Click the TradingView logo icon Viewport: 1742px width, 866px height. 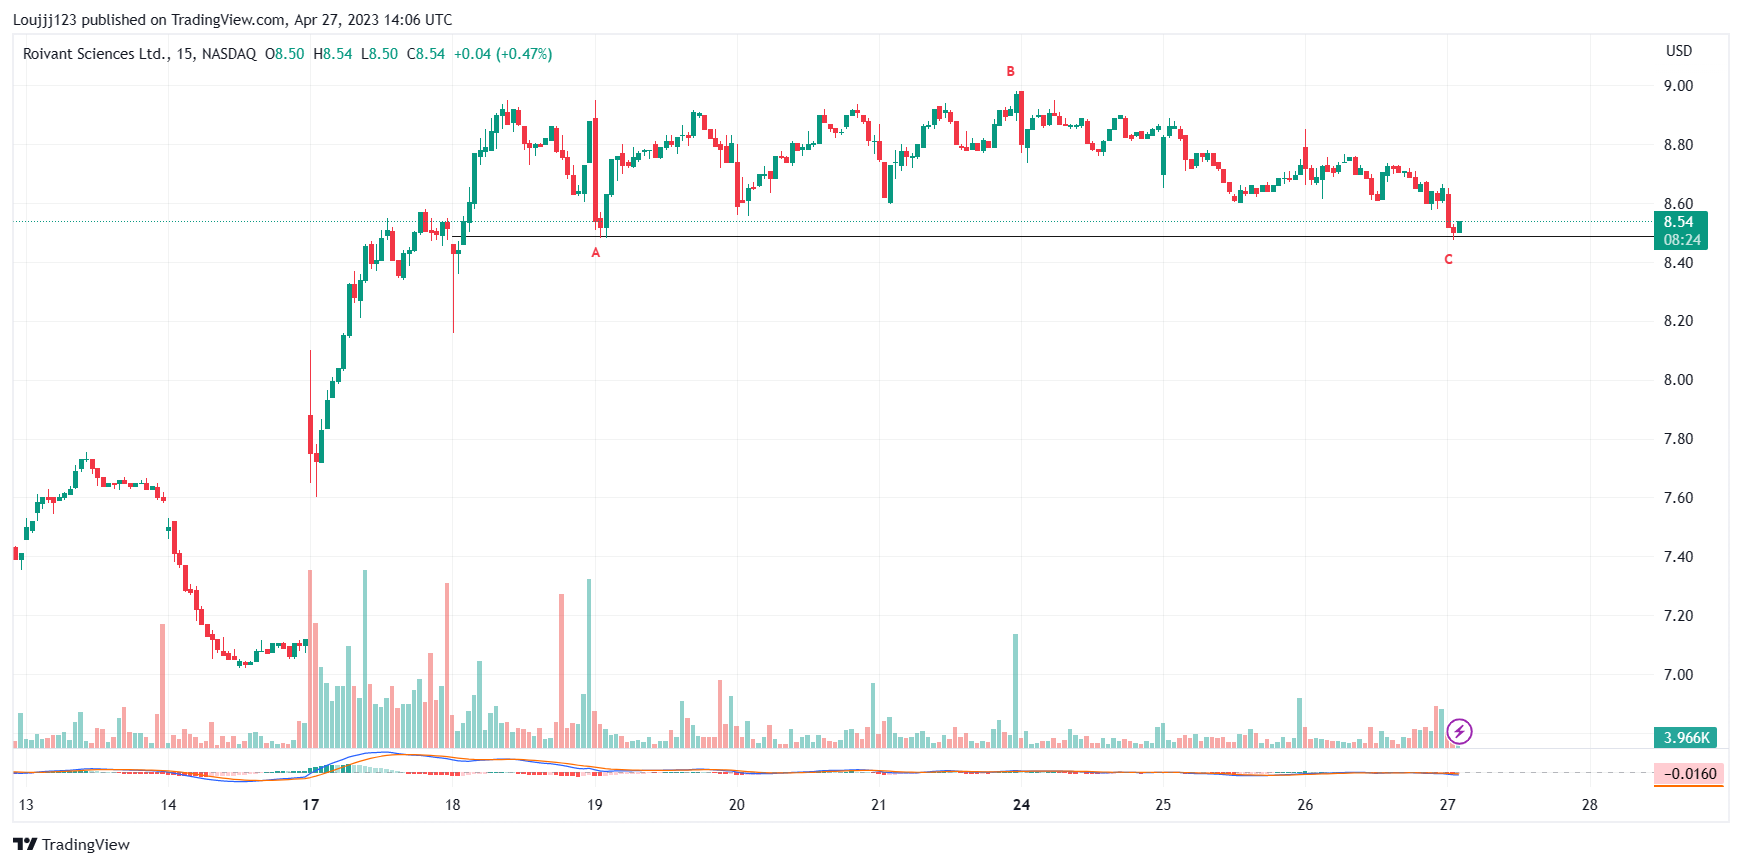pyautogui.click(x=25, y=845)
